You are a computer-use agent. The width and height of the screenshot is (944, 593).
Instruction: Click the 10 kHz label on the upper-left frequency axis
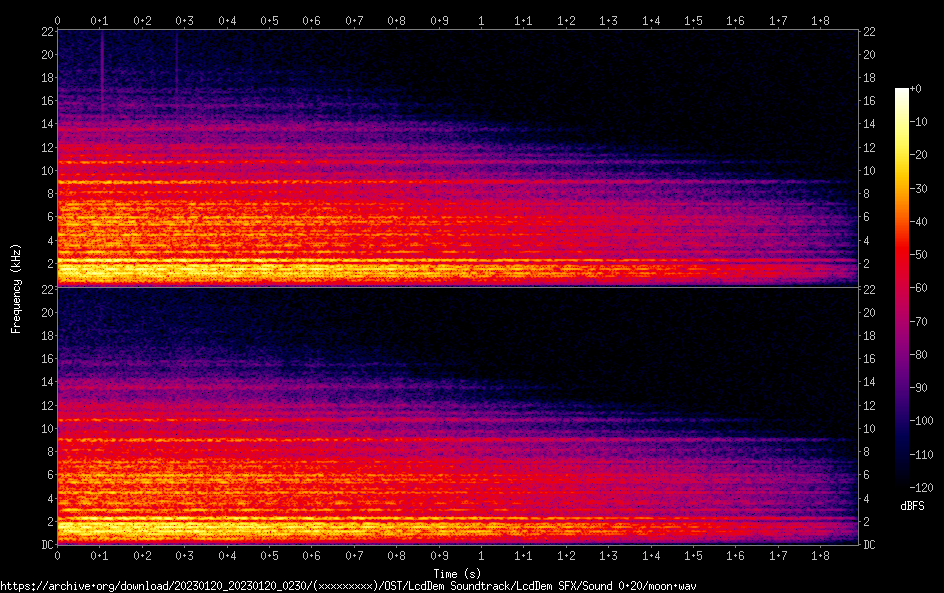[x=45, y=170]
